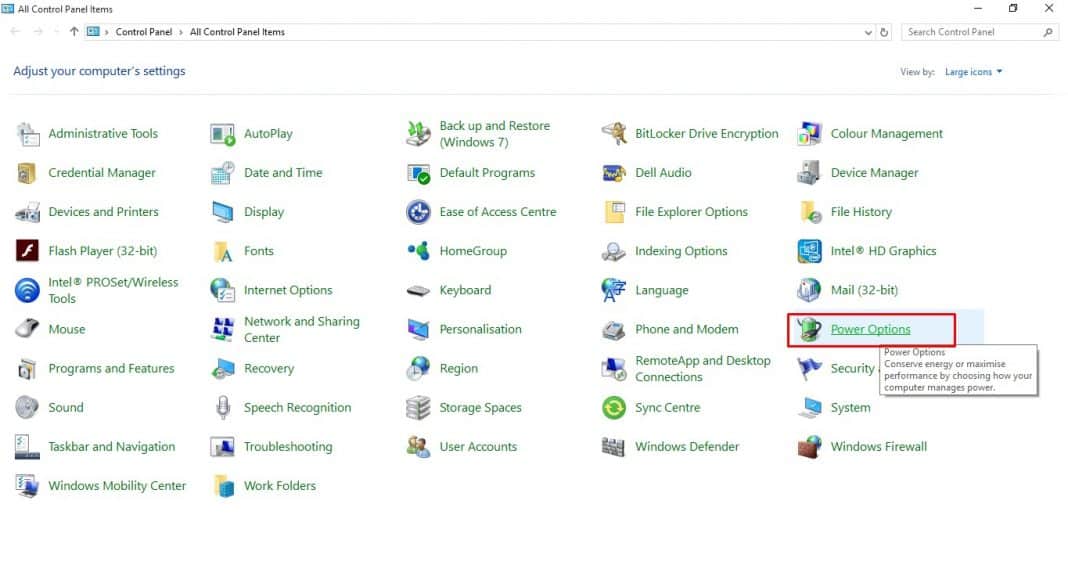Refresh the Control Panel view
Screen dimensions: 1068x569
point(884,32)
